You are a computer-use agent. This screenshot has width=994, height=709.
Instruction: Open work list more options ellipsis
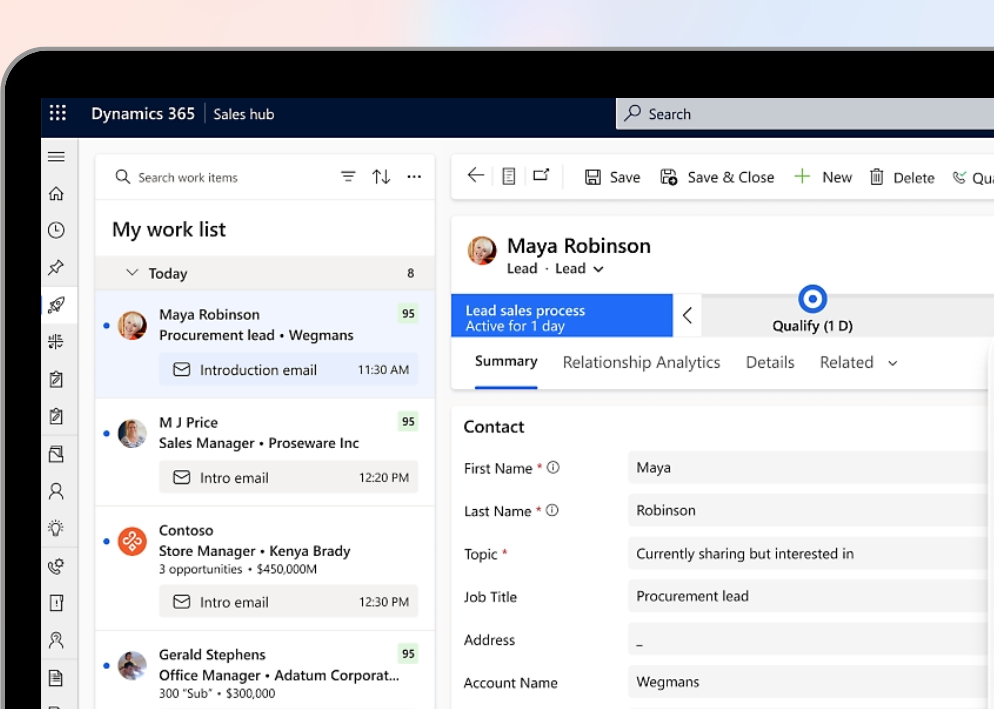[x=414, y=177]
